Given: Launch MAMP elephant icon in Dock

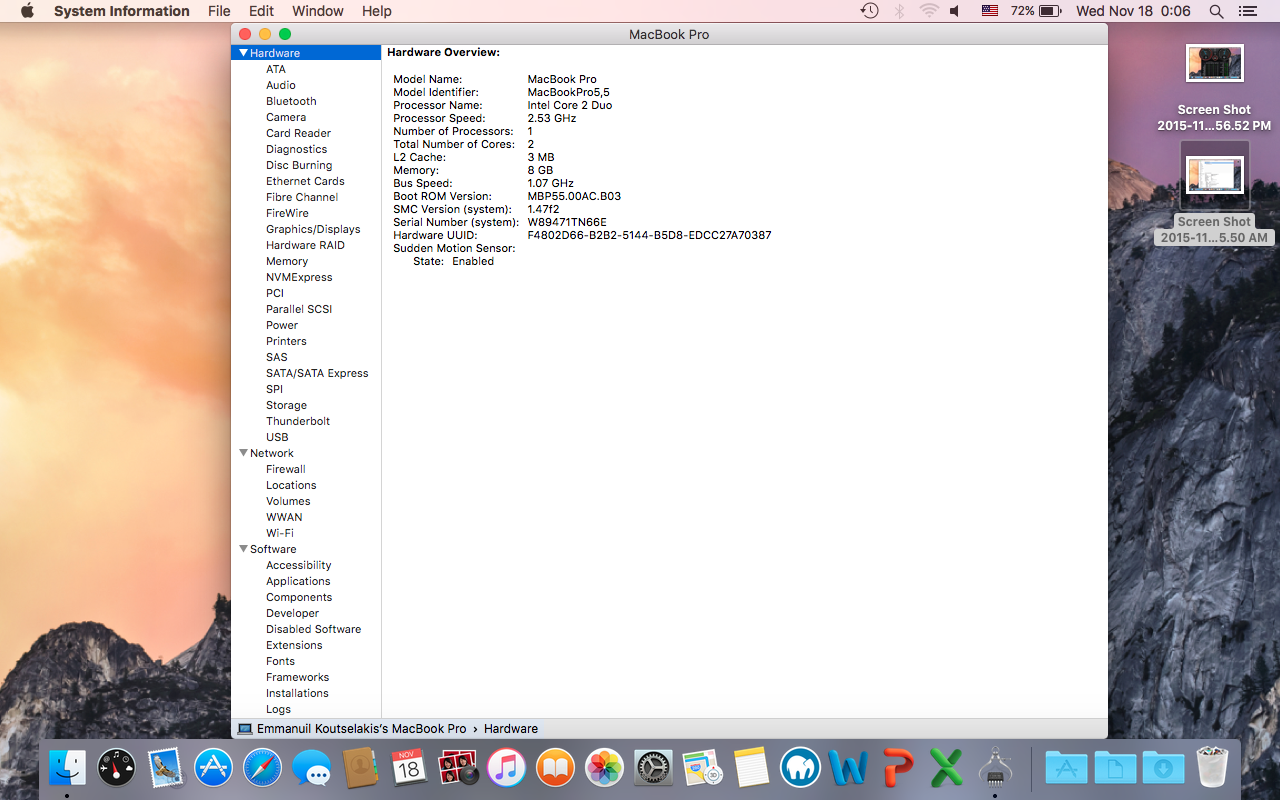Looking at the screenshot, I should point(800,768).
